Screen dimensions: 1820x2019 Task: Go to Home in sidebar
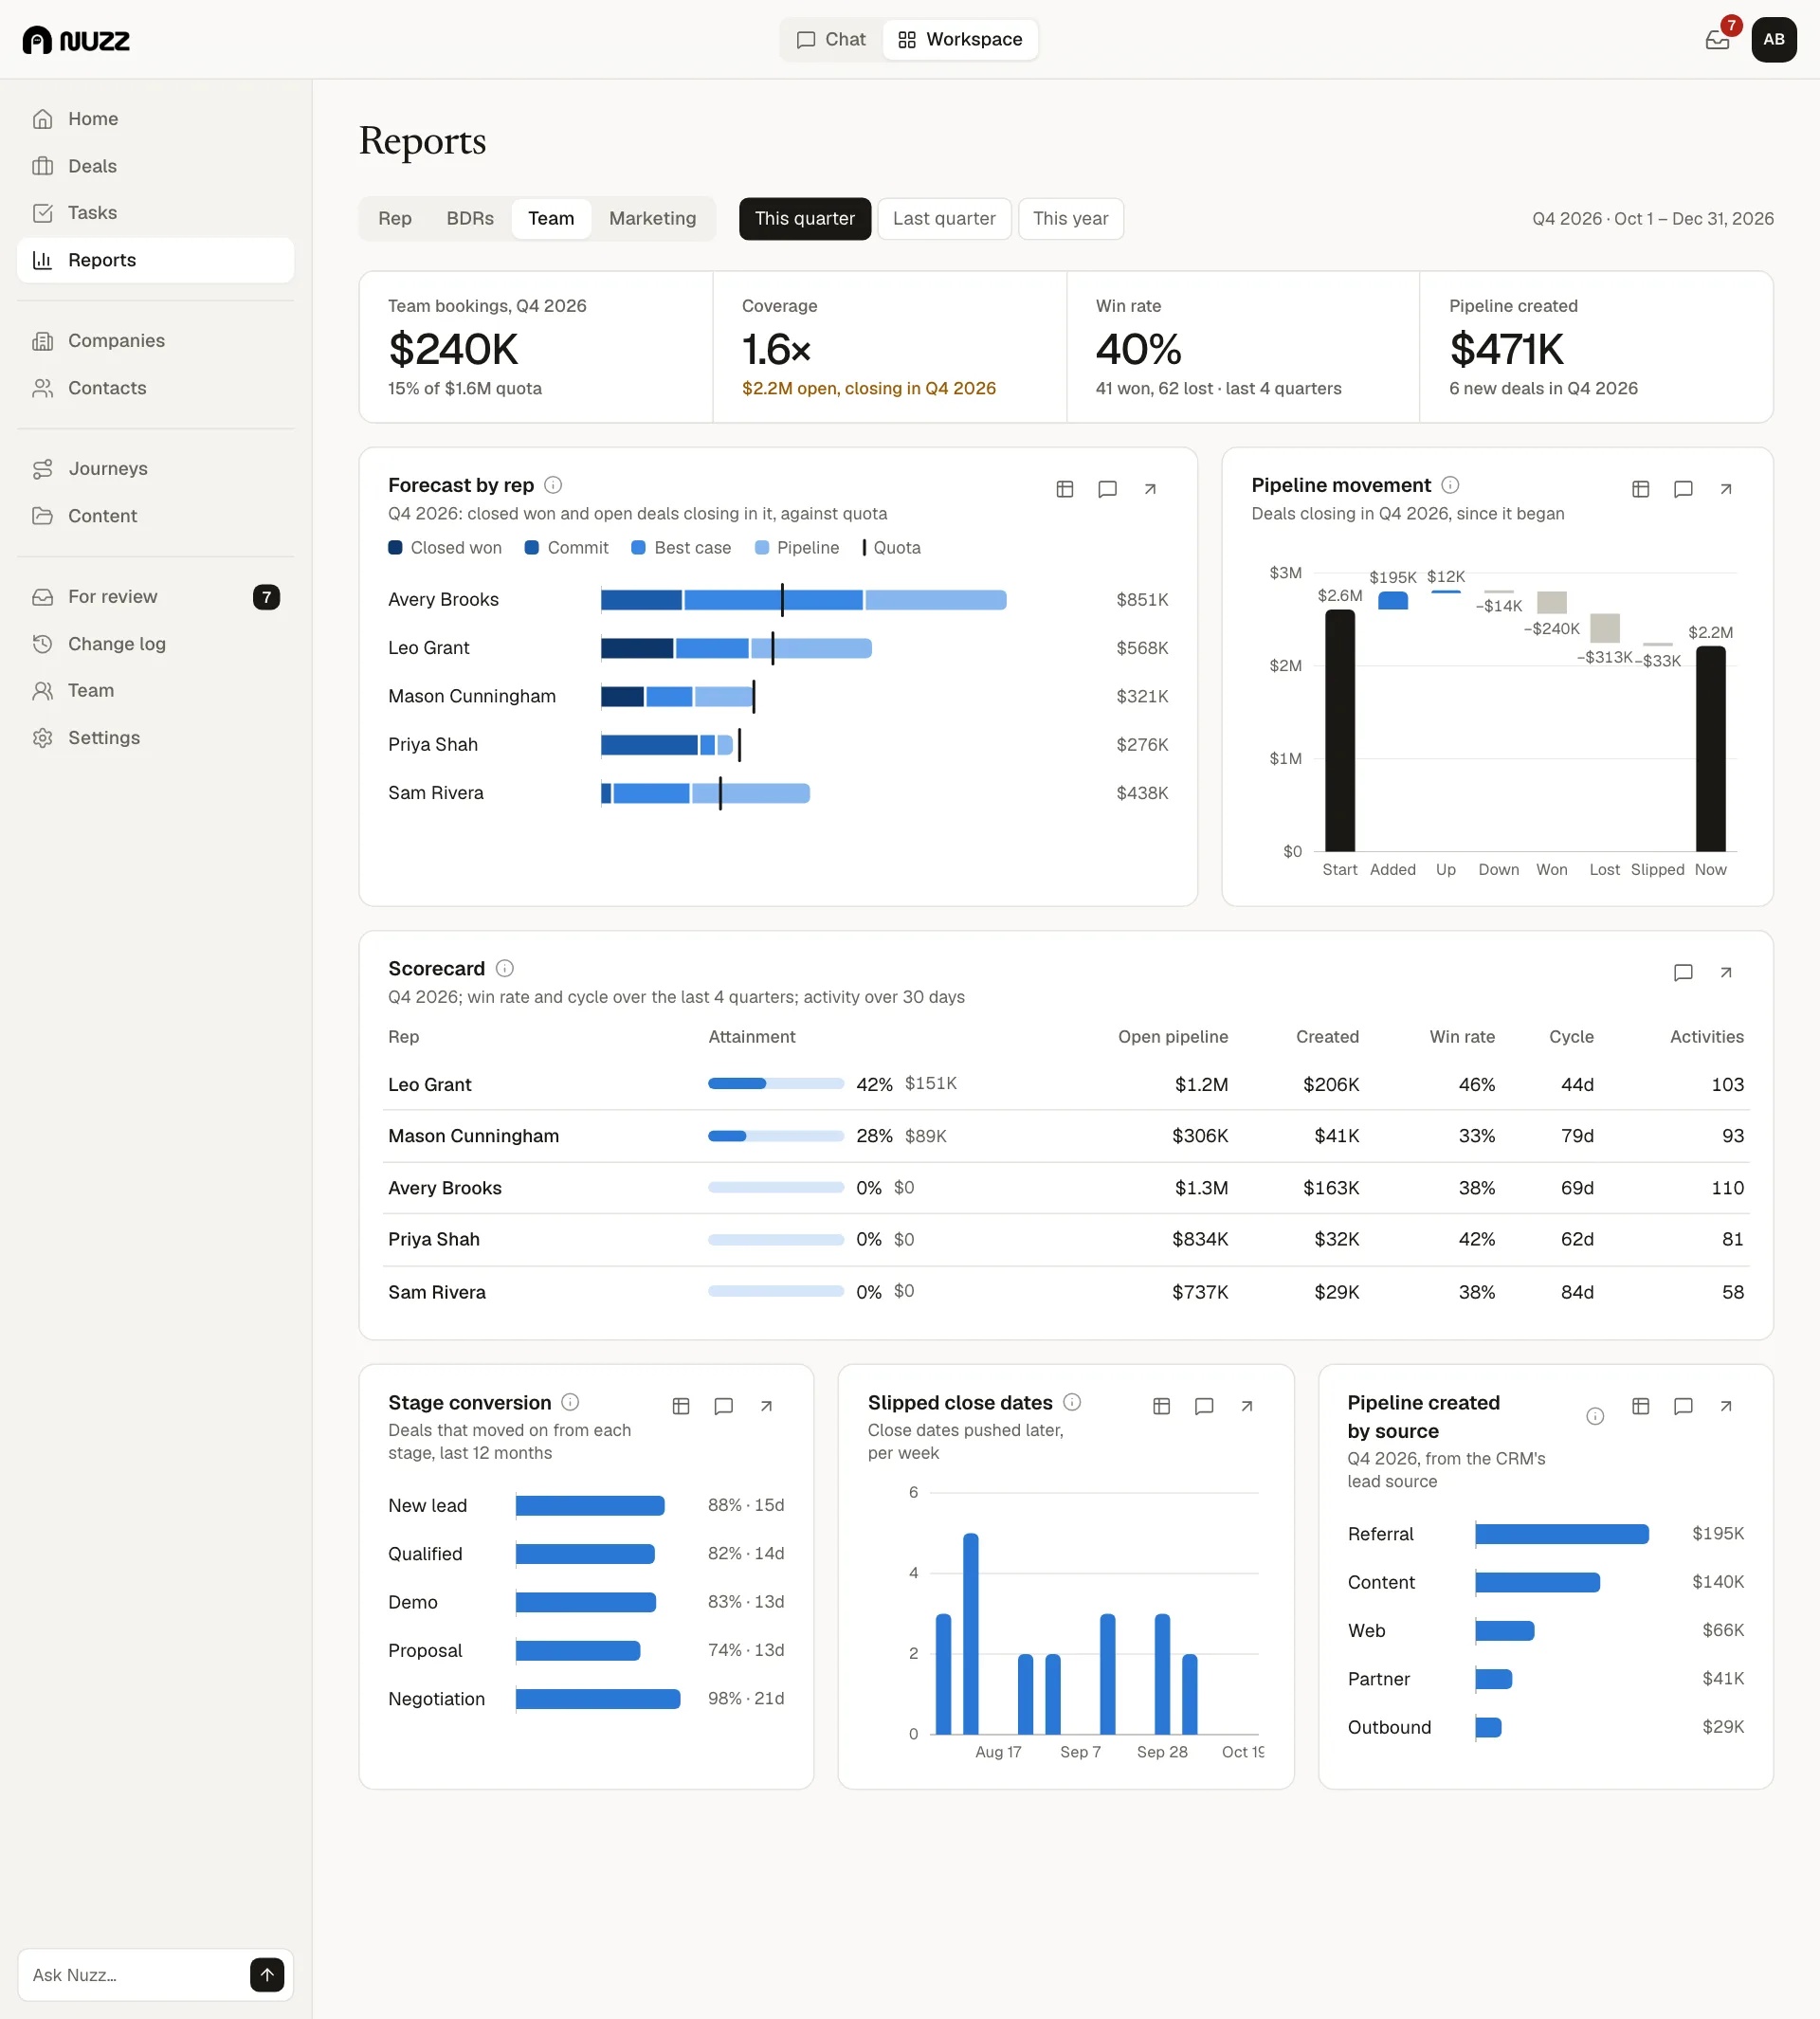pyautogui.click(x=155, y=119)
